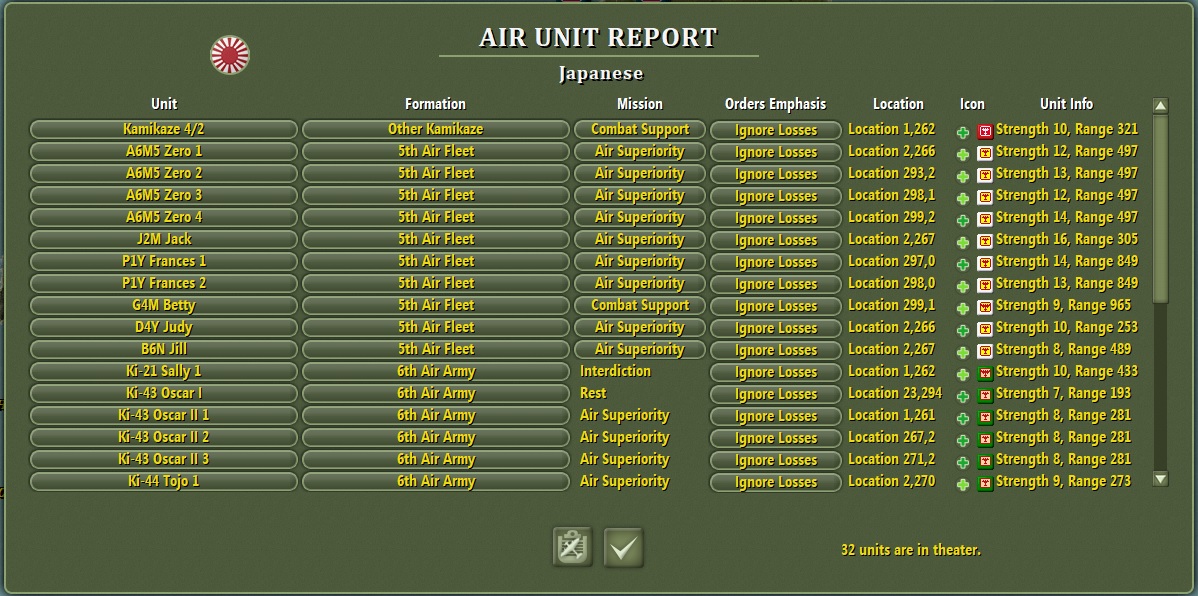The width and height of the screenshot is (1198, 596).
Task: Open the air unit report clipboard icon
Action: [x=570, y=547]
